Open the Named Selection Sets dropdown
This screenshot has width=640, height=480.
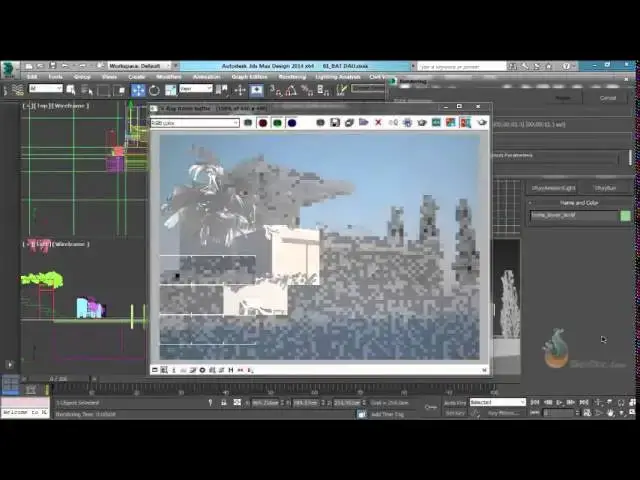click(368, 88)
